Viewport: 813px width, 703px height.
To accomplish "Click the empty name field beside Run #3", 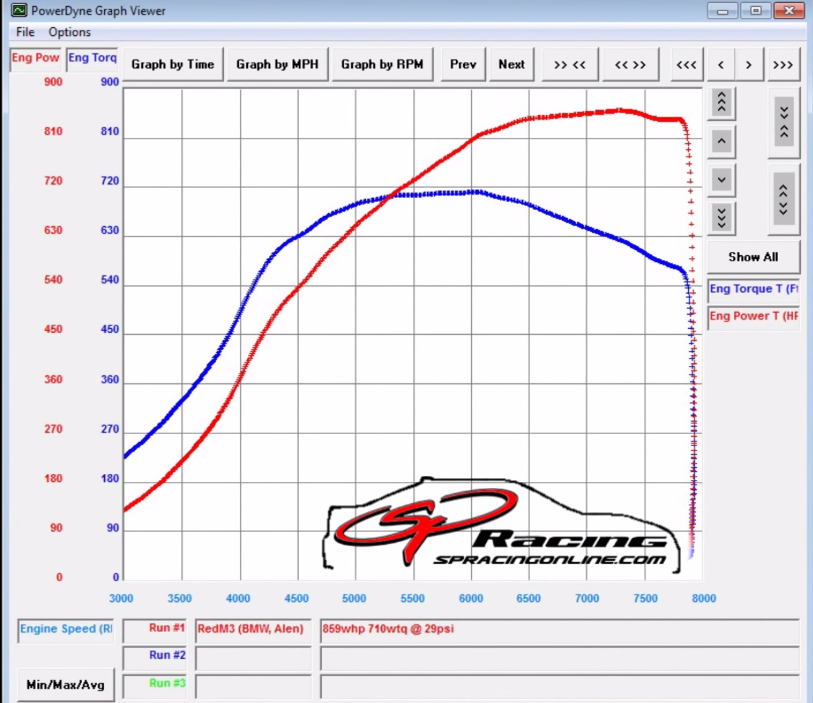I will click(x=254, y=686).
